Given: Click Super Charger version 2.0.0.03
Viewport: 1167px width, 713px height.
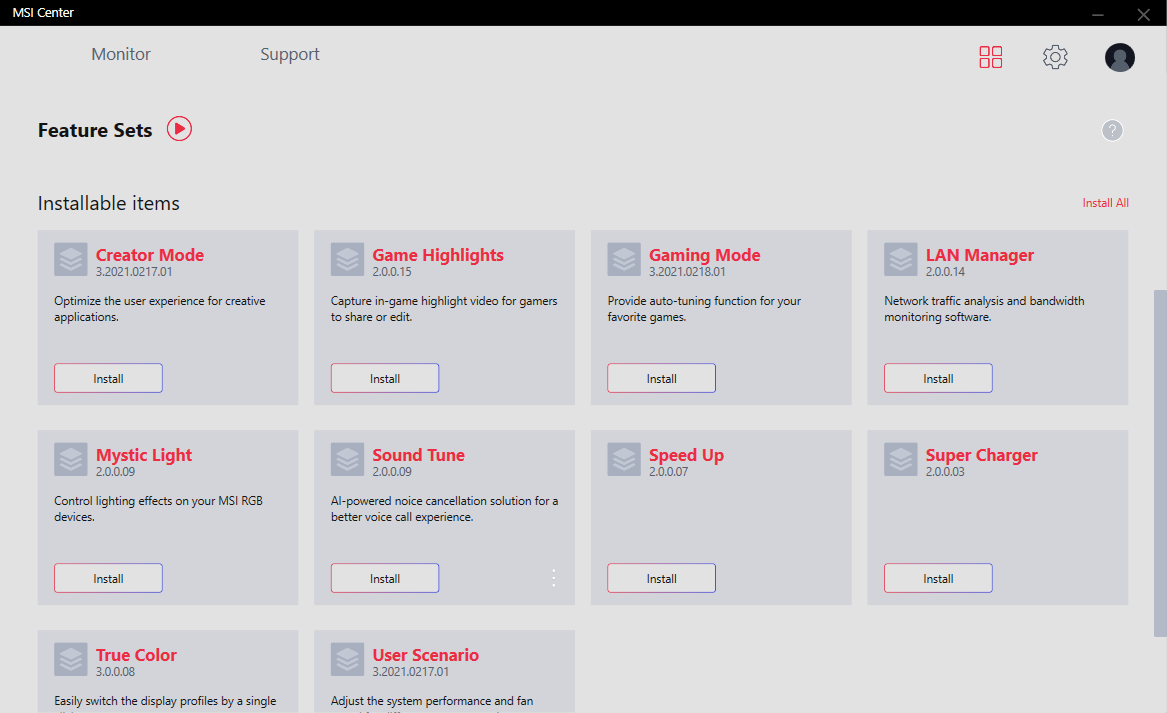Looking at the screenshot, I should [x=945, y=472].
